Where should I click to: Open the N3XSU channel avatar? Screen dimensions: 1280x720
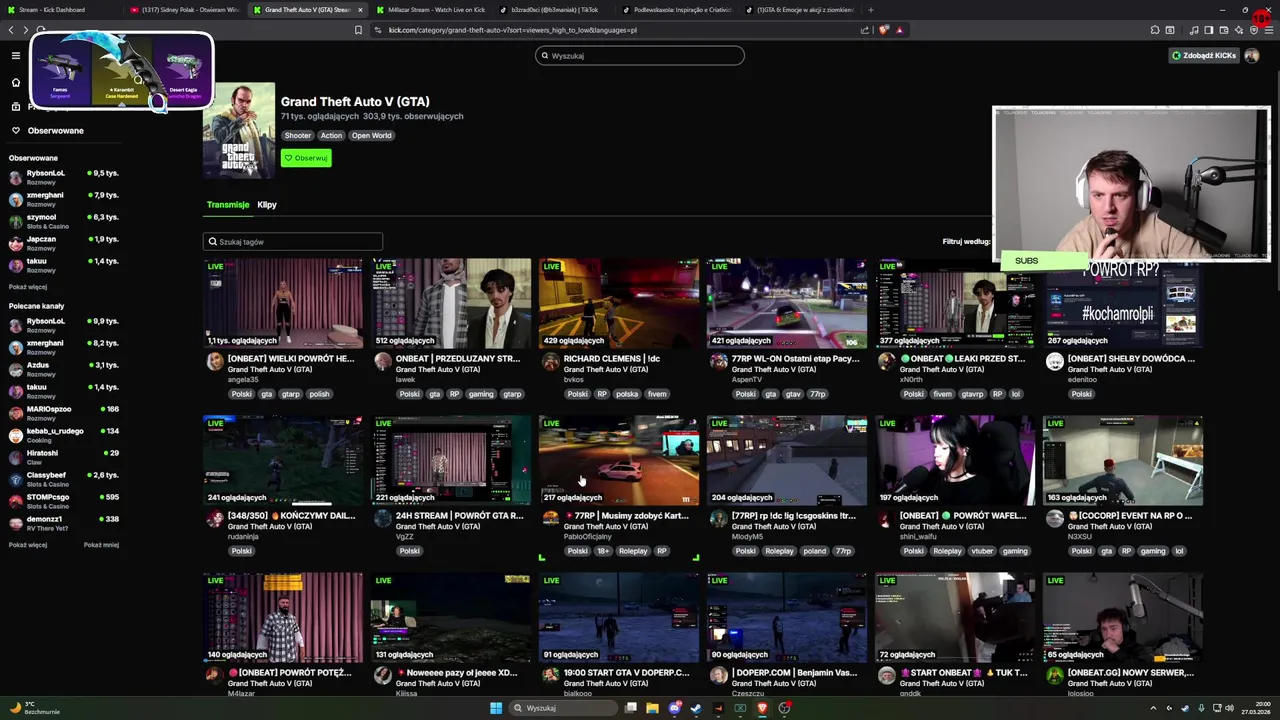(x=1055, y=520)
